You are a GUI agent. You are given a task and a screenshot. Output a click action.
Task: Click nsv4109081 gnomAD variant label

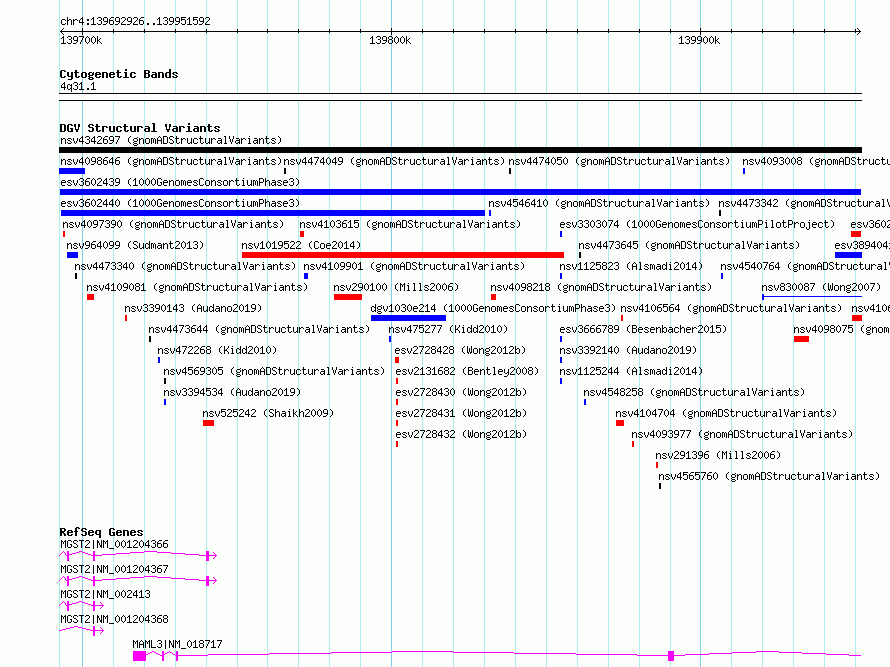[x=197, y=287]
